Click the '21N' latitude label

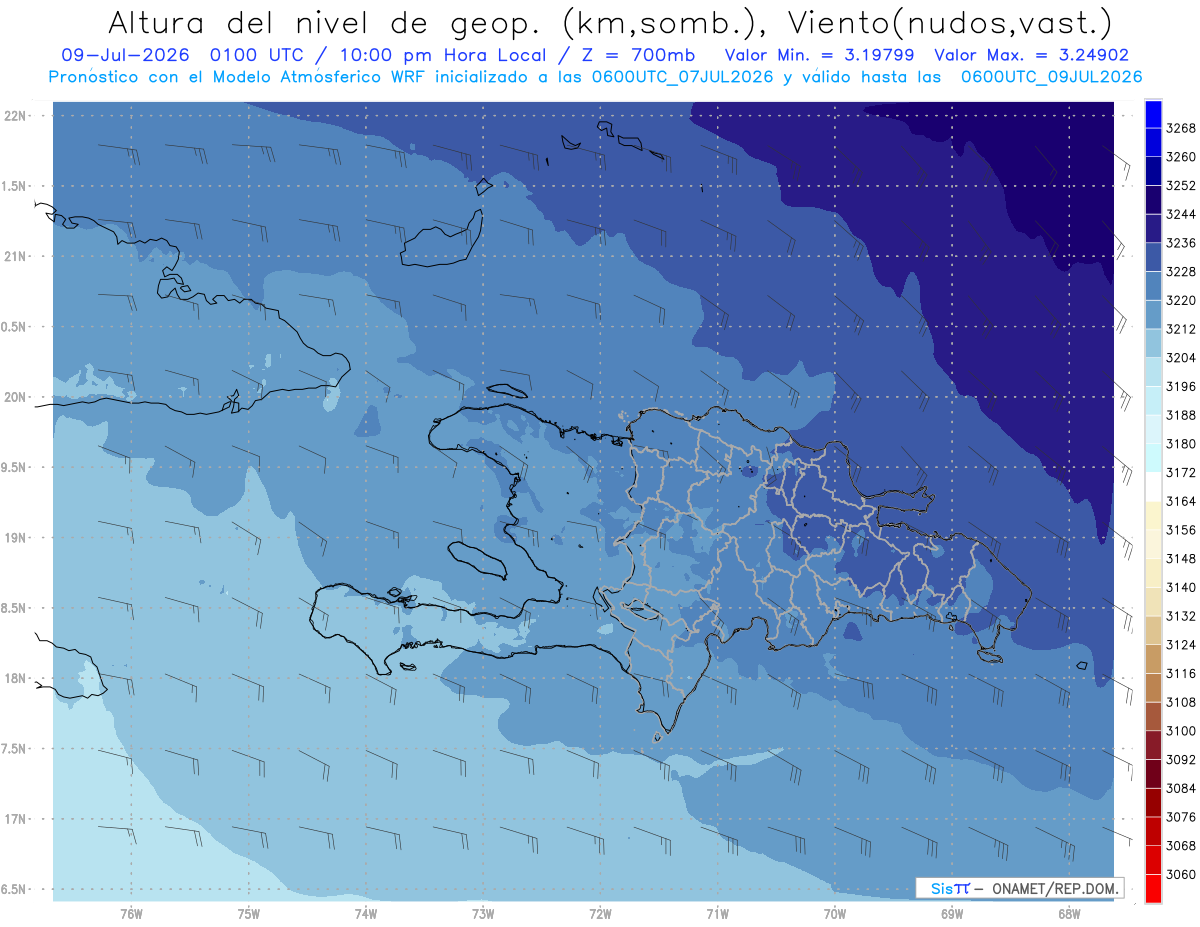click(17, 256)
